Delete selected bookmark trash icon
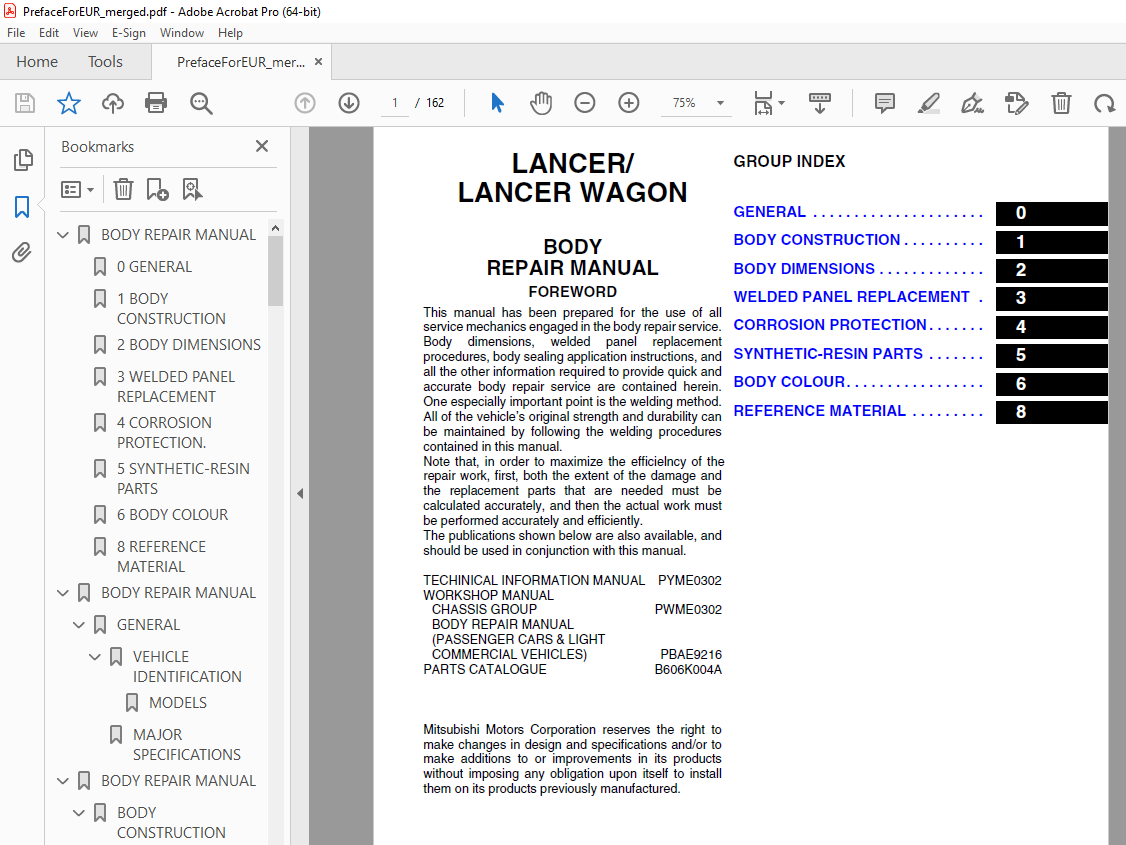The height and width of the screenshot is (845, 1126). point(124,190)
